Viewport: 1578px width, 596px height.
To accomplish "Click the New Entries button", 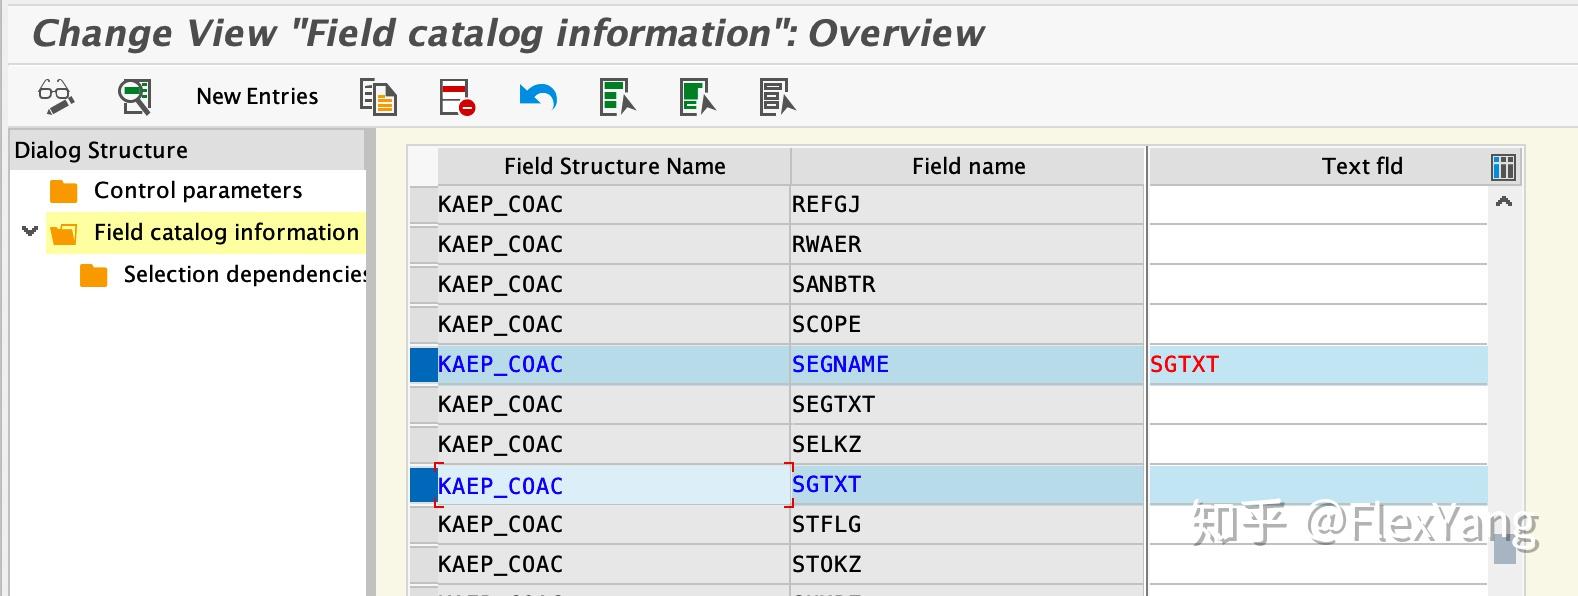I will tap(257, 97).
